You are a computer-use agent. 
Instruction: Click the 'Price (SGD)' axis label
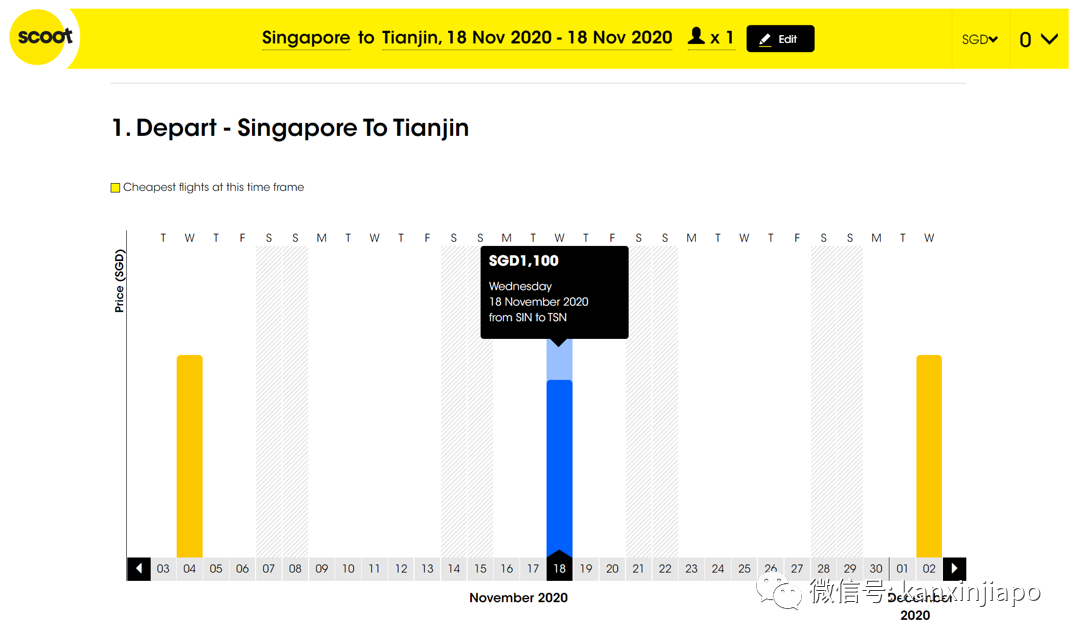point(119,281)
